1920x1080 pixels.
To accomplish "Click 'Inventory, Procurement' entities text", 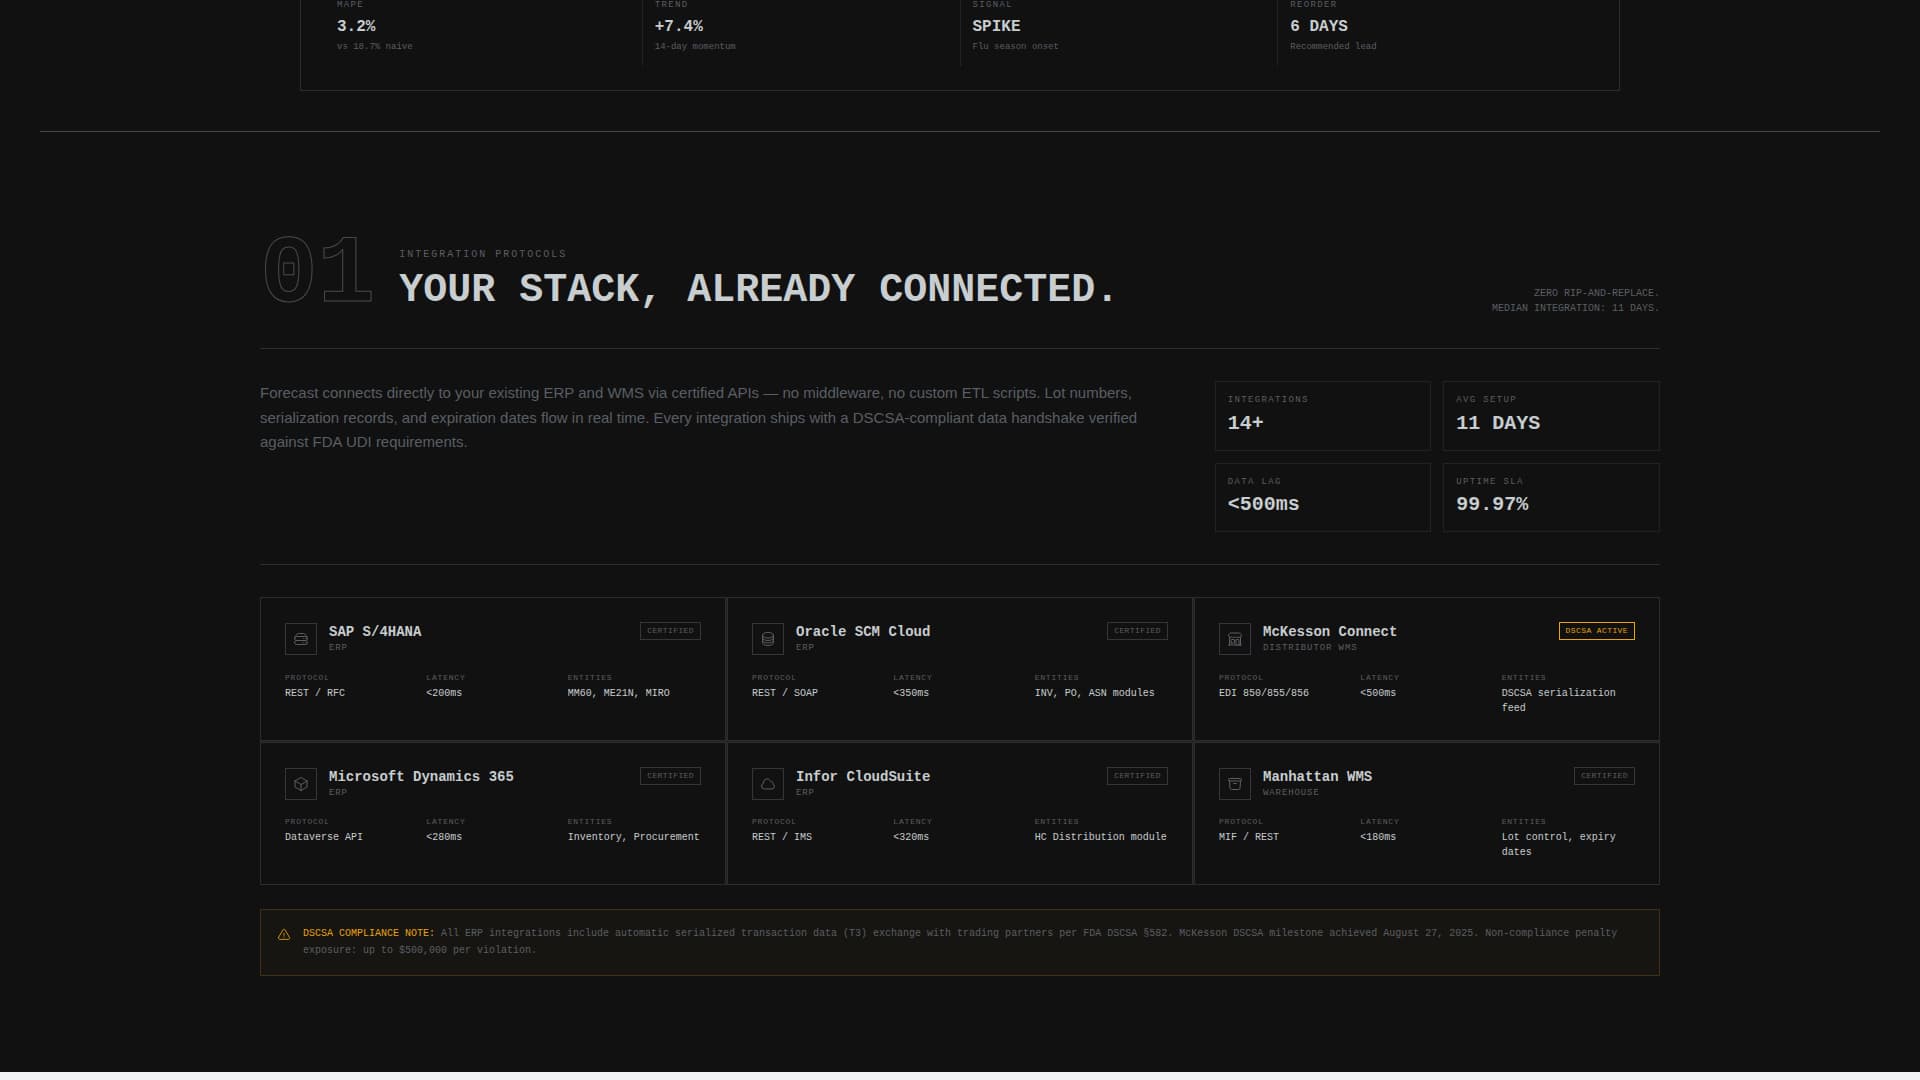I will (x=633, y=837).
